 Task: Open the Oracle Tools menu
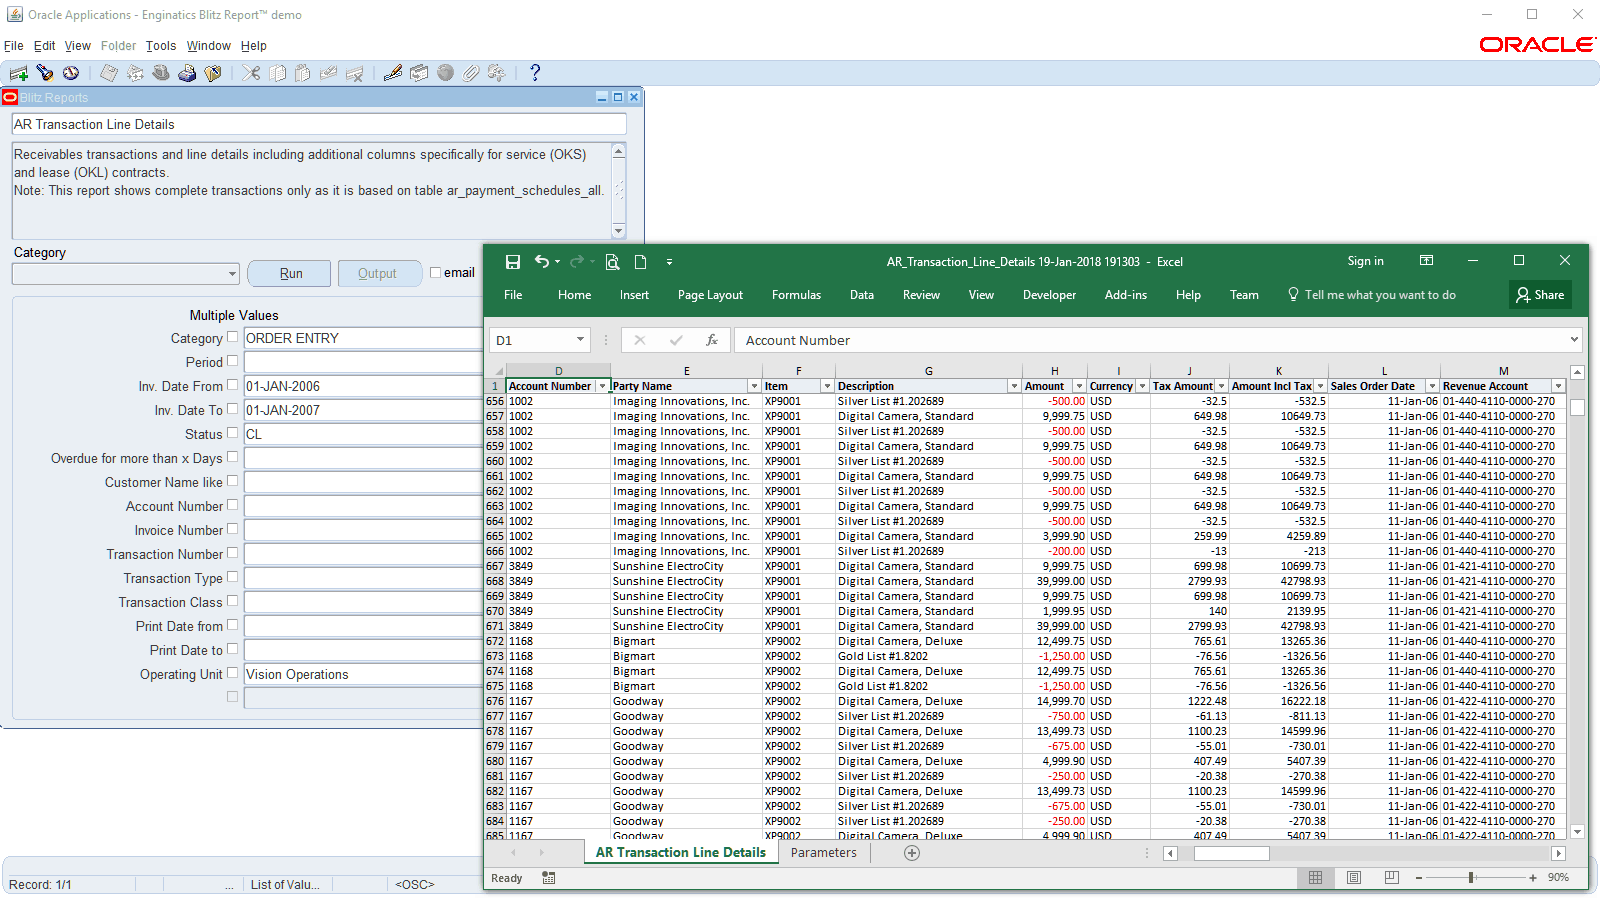[161, 46]
